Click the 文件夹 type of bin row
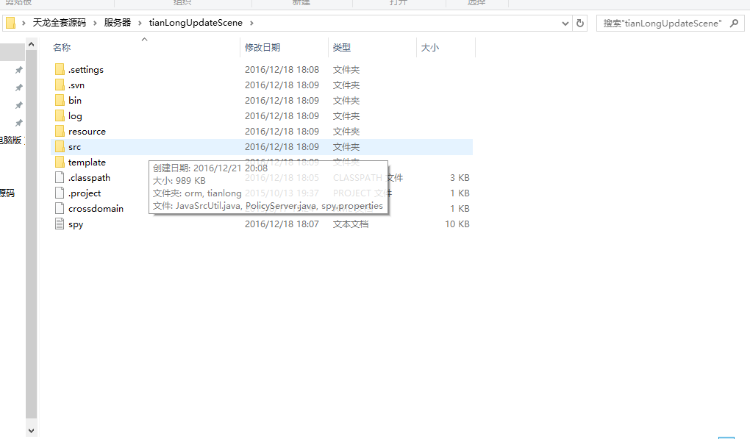This screenshot has width=750, height=439. [346, 100]
